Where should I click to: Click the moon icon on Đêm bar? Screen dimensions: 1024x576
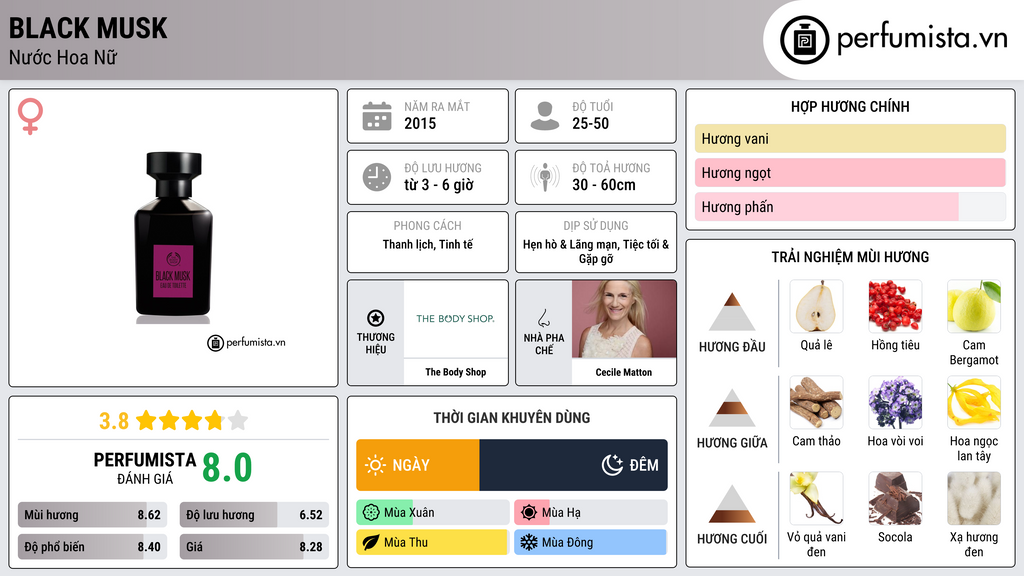612,465
